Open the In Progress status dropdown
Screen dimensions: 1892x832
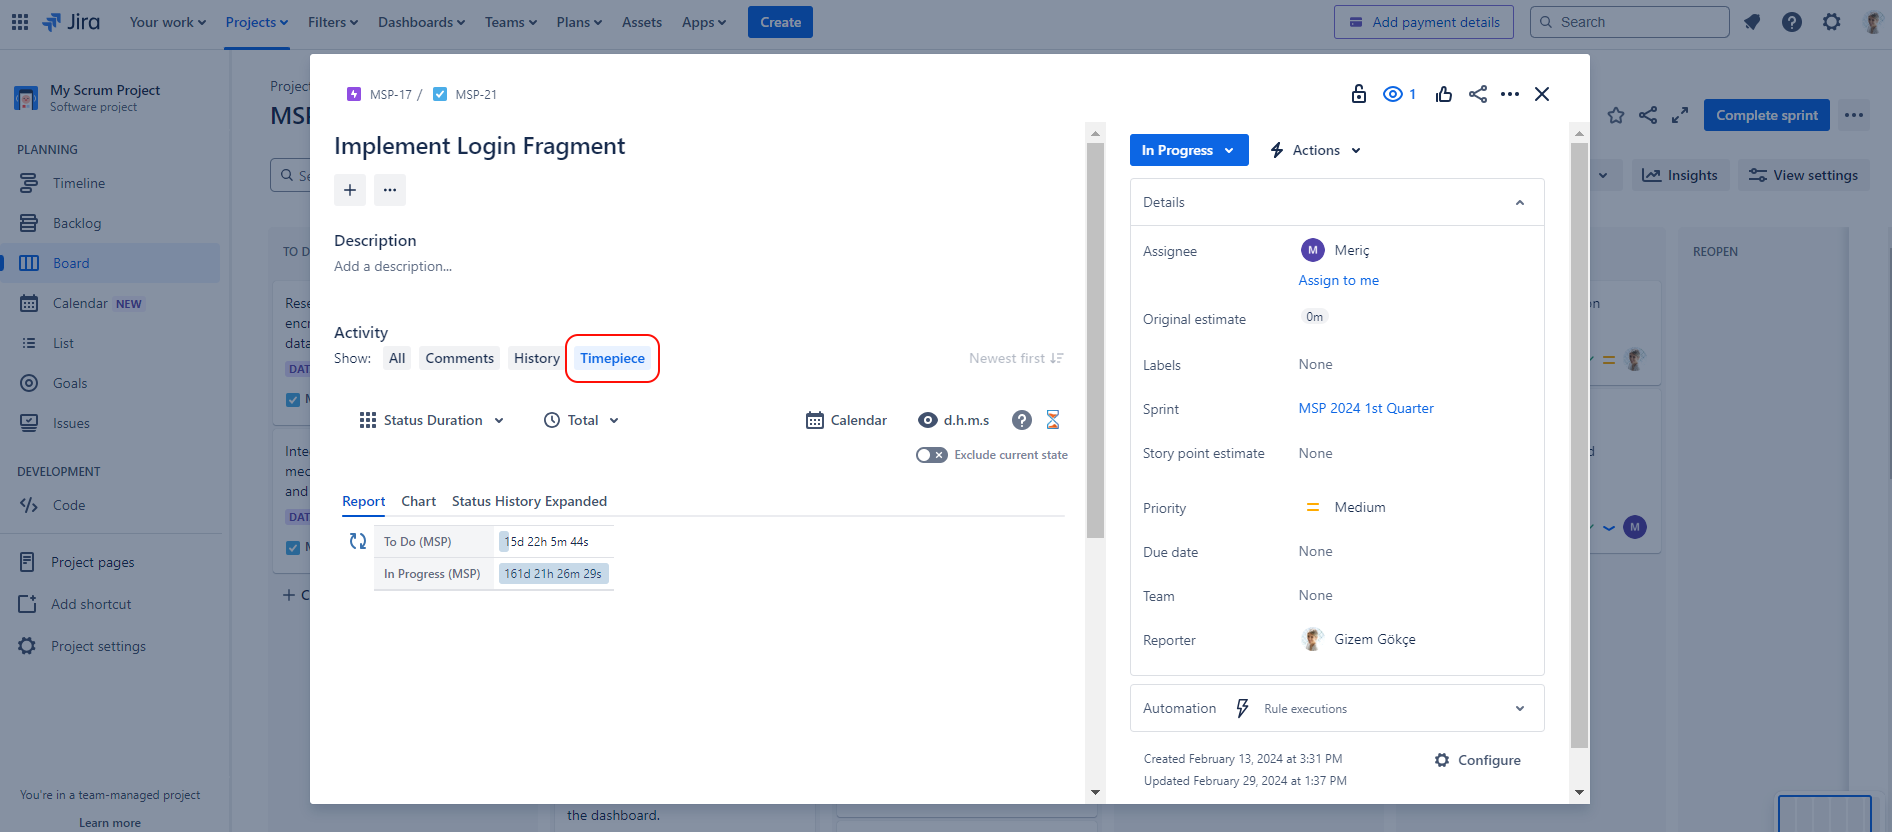pos(1188,150)
